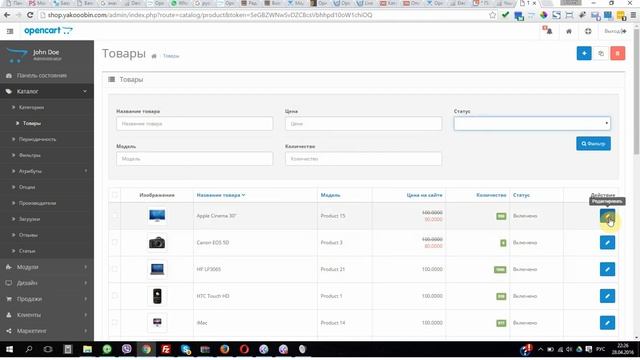Sort by Модель column
The height and width of the screenshot is (360, 640).
[x=330, y=195]
